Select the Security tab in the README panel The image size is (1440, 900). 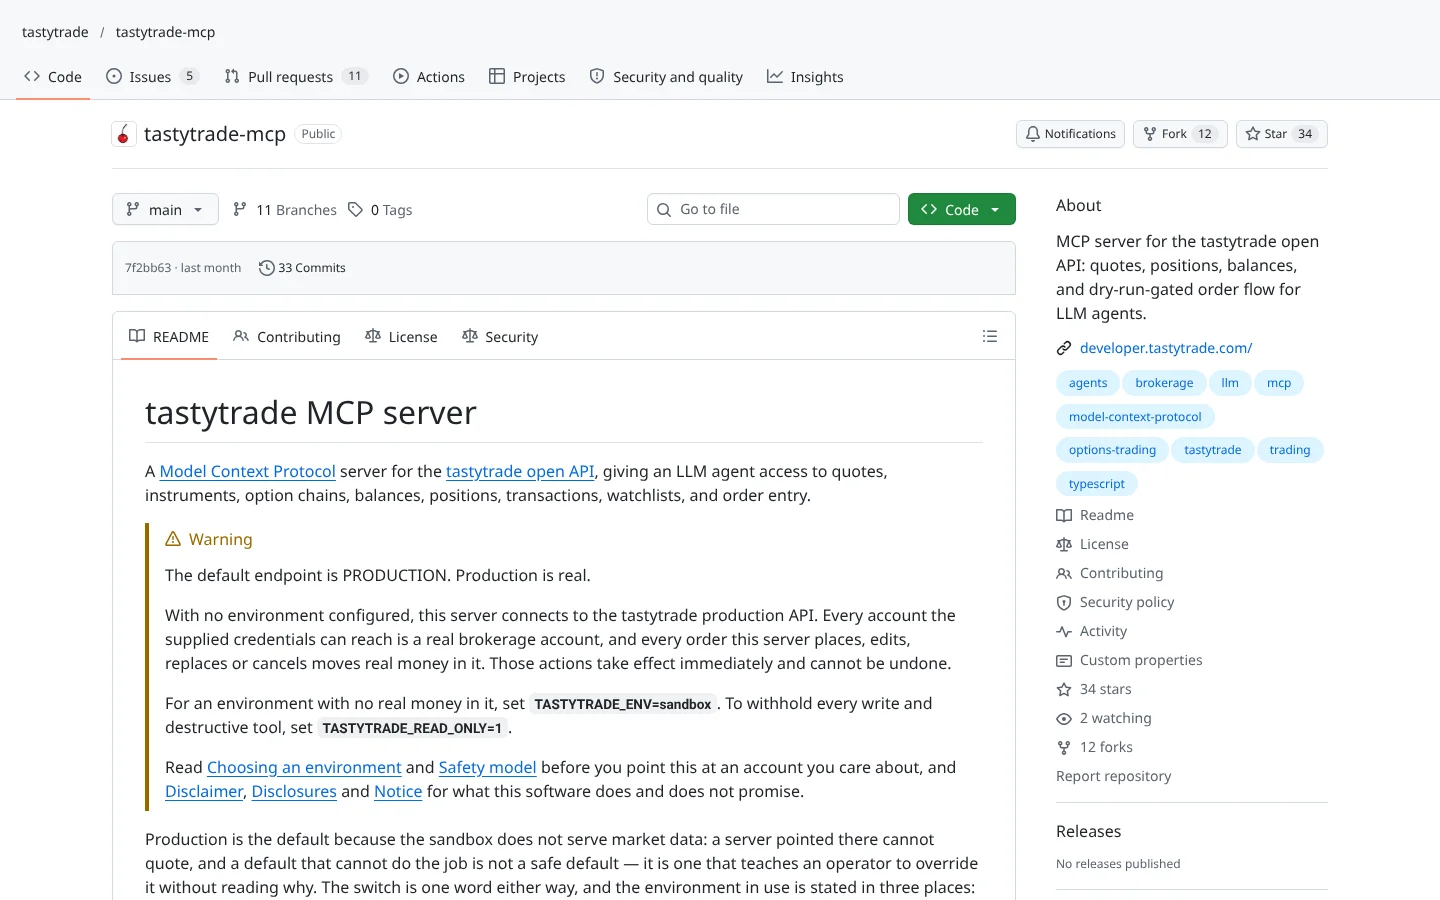[x=500, y=337]
